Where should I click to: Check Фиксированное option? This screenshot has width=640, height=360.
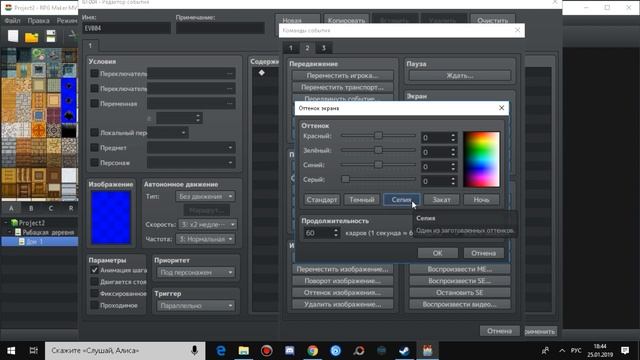click(x=94, y=293)
